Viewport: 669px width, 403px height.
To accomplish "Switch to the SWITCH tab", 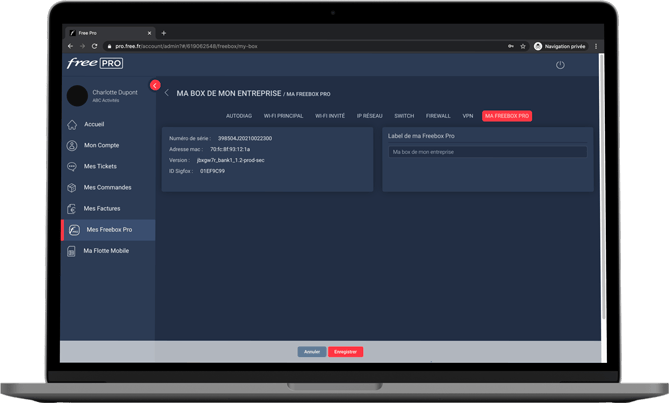I will tap(404, 116).
